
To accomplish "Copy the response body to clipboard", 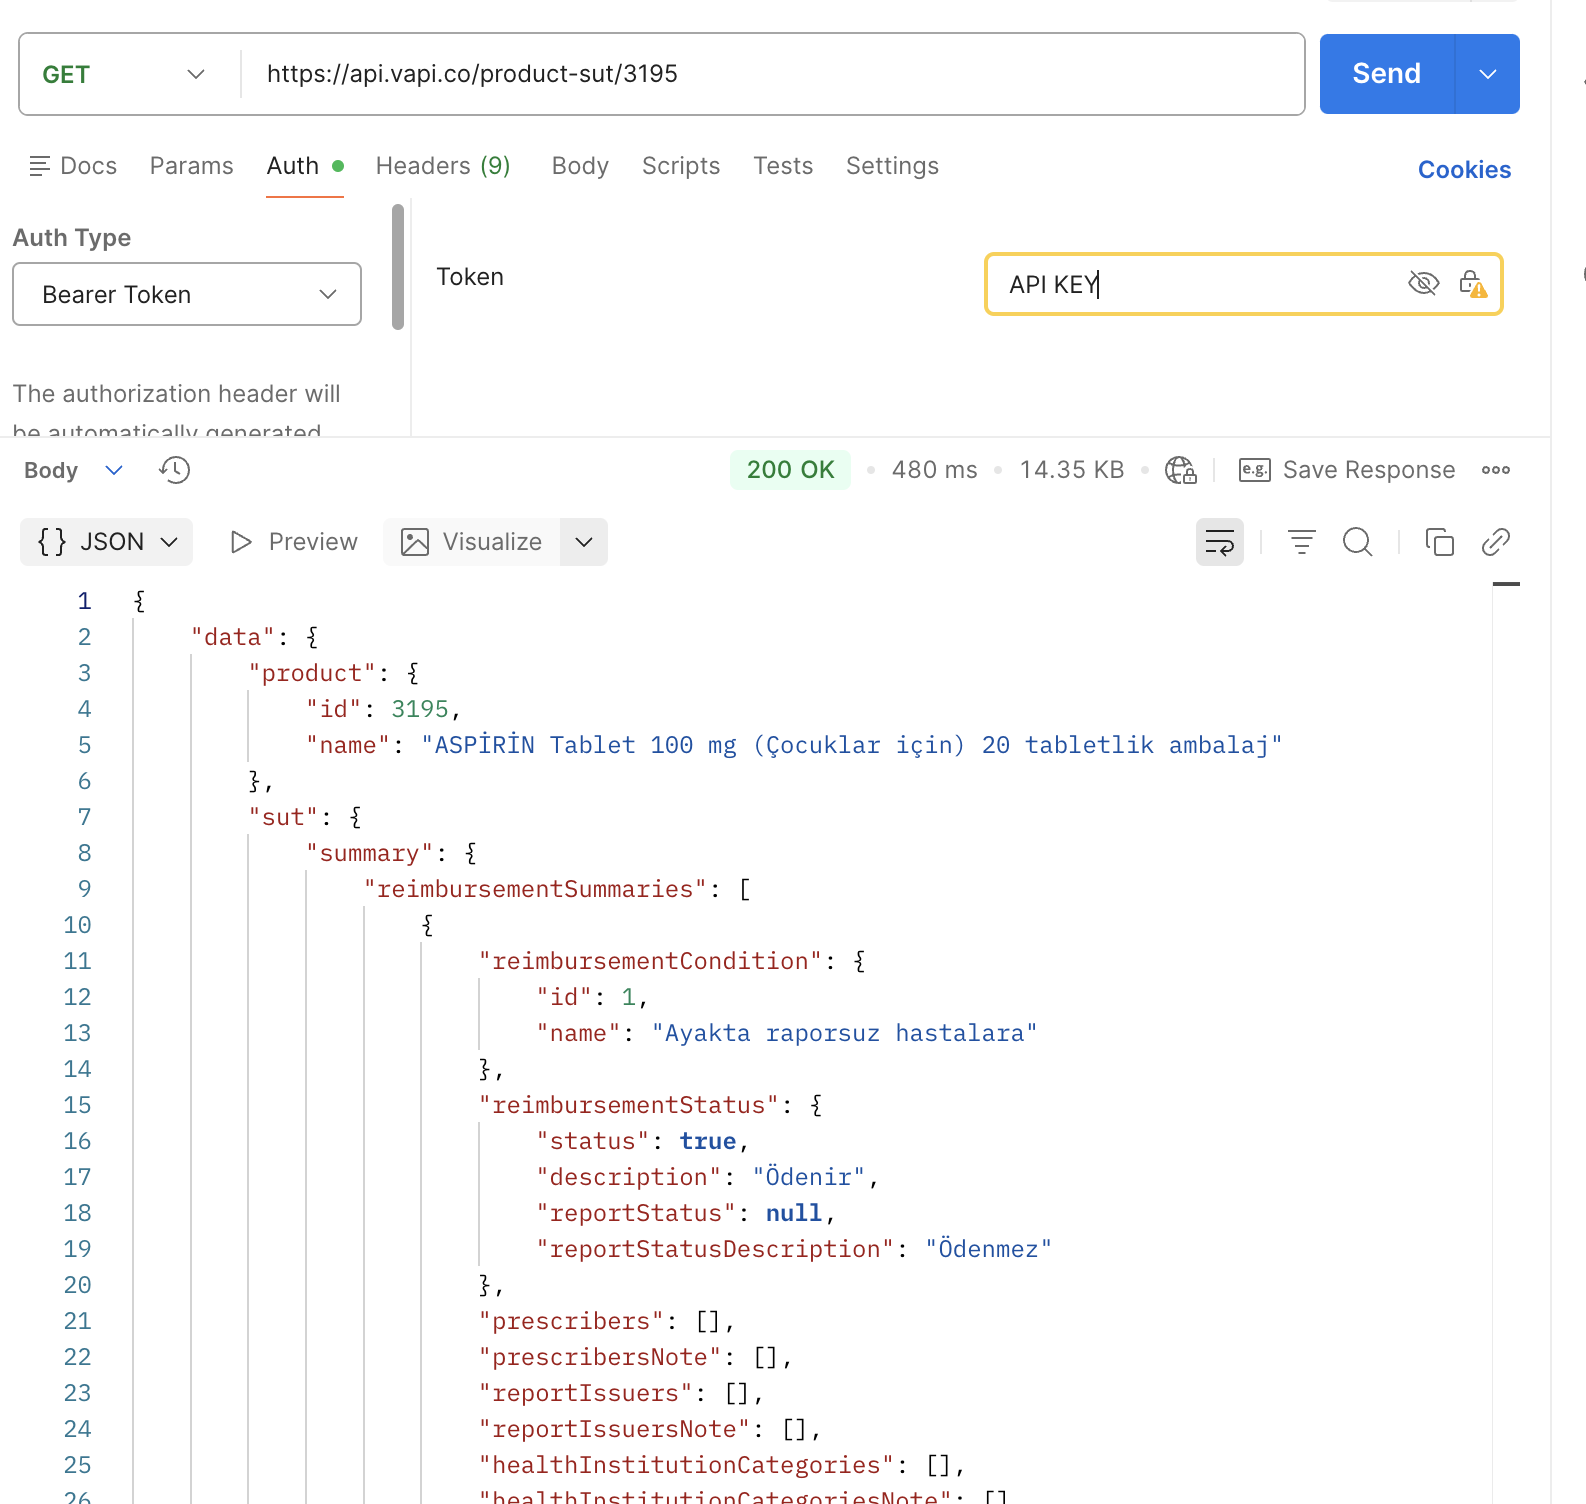I will tap(1439, 542).
